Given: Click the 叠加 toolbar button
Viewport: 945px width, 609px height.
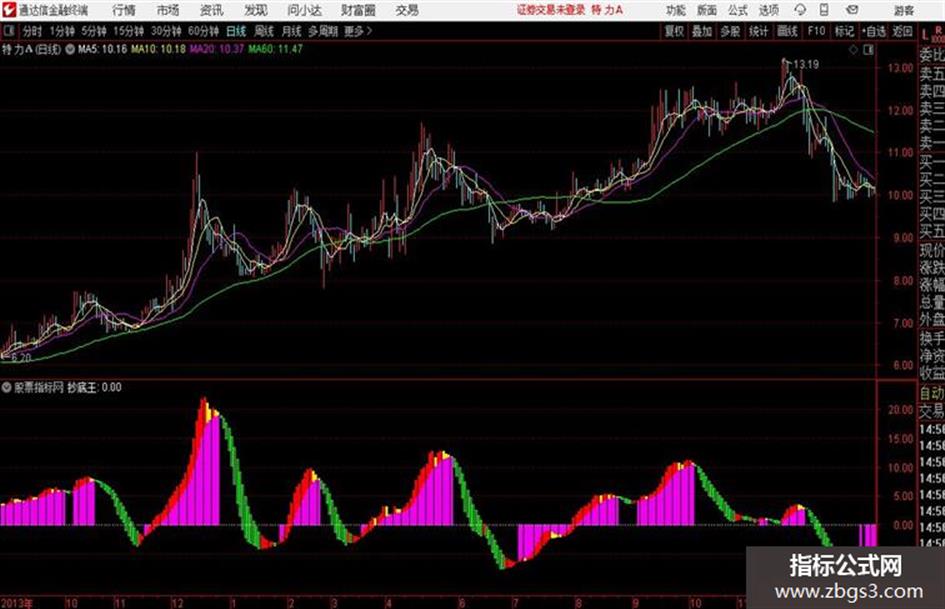Looking at the screenshot, I should click(702, 31).
